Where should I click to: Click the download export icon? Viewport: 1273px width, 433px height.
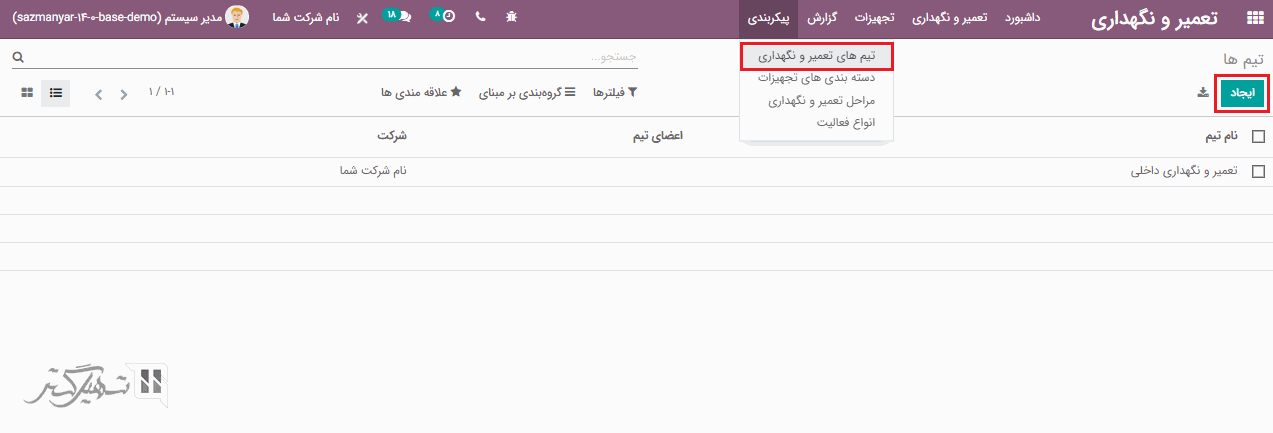1203,93
